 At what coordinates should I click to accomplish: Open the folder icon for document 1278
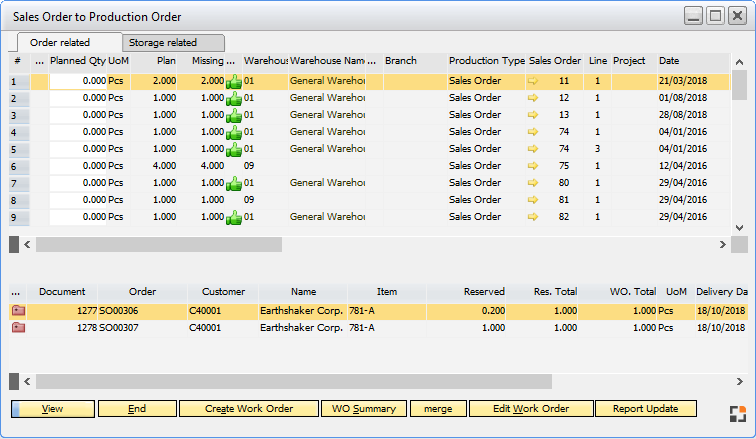[x=18, y=327]
